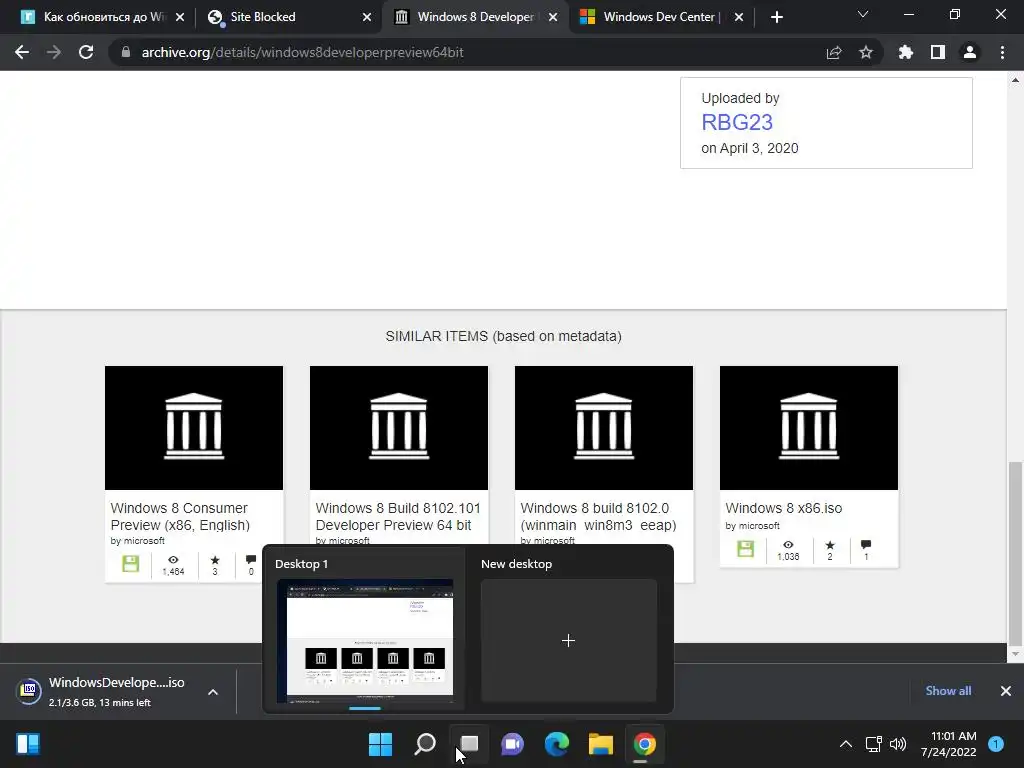Show all downloads
This screenshot has height=768, width=1024.
(x=948, y=691)
